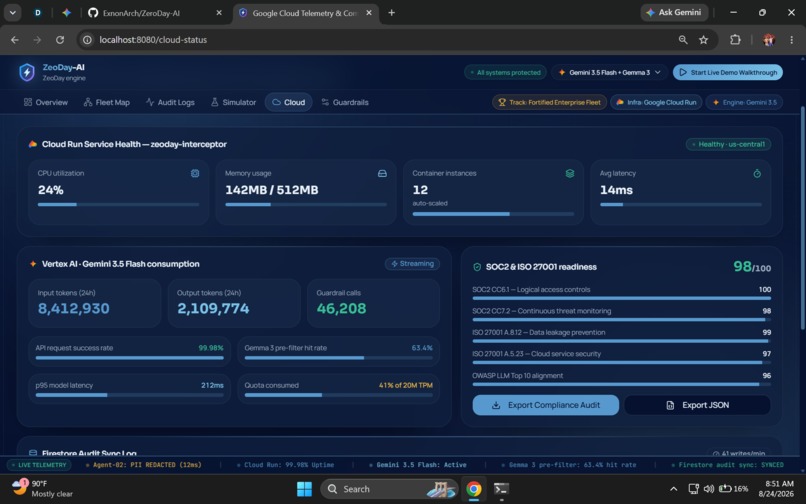Click the network display tray icon

coord(693,489)
